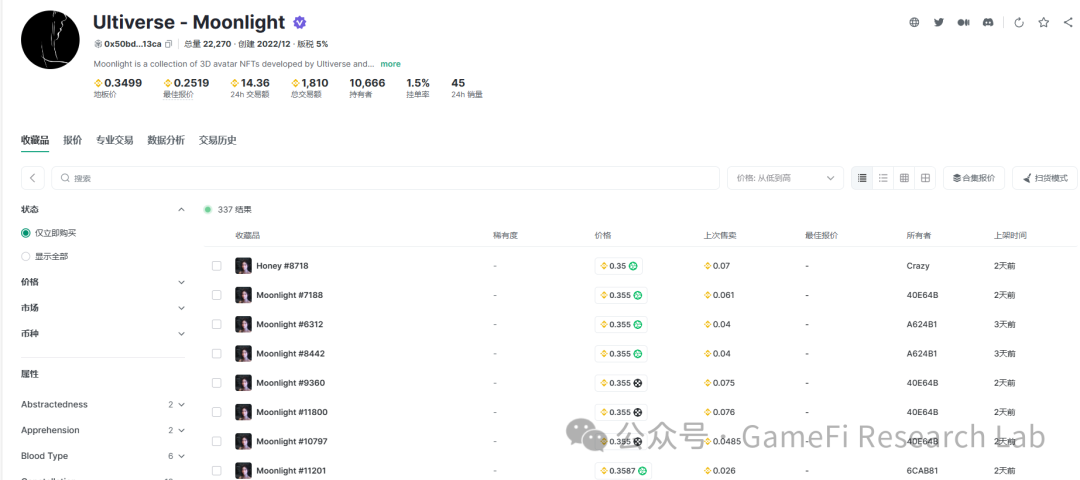
Task: Click the 0.3499 地板价 stat
Action: tap(118, 87)
